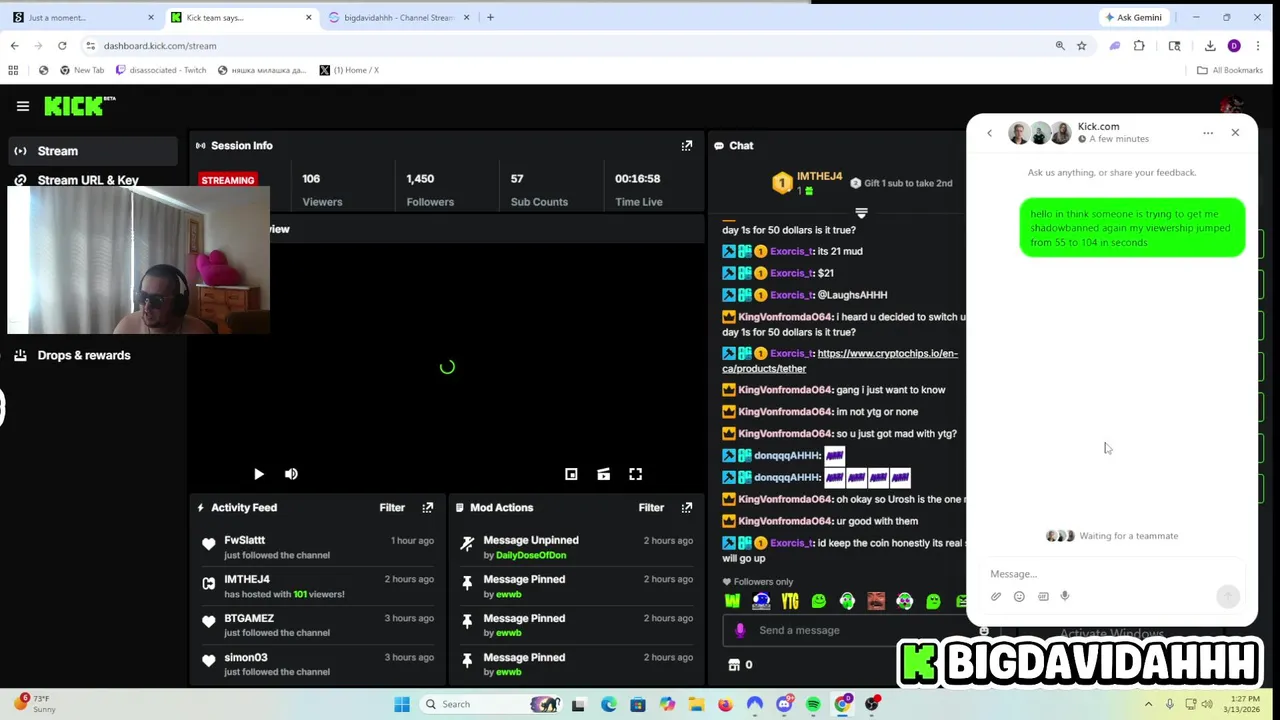
Task: Switch to bigdavidahhh Channel Stream tab
Action: click(398, 17)
